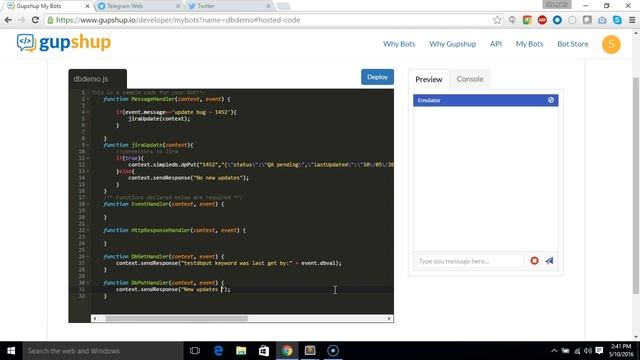Viewport: 640px width, 360px height.
Task: Collapse the MessageHandler function at line 2
Action: point(88,99)
